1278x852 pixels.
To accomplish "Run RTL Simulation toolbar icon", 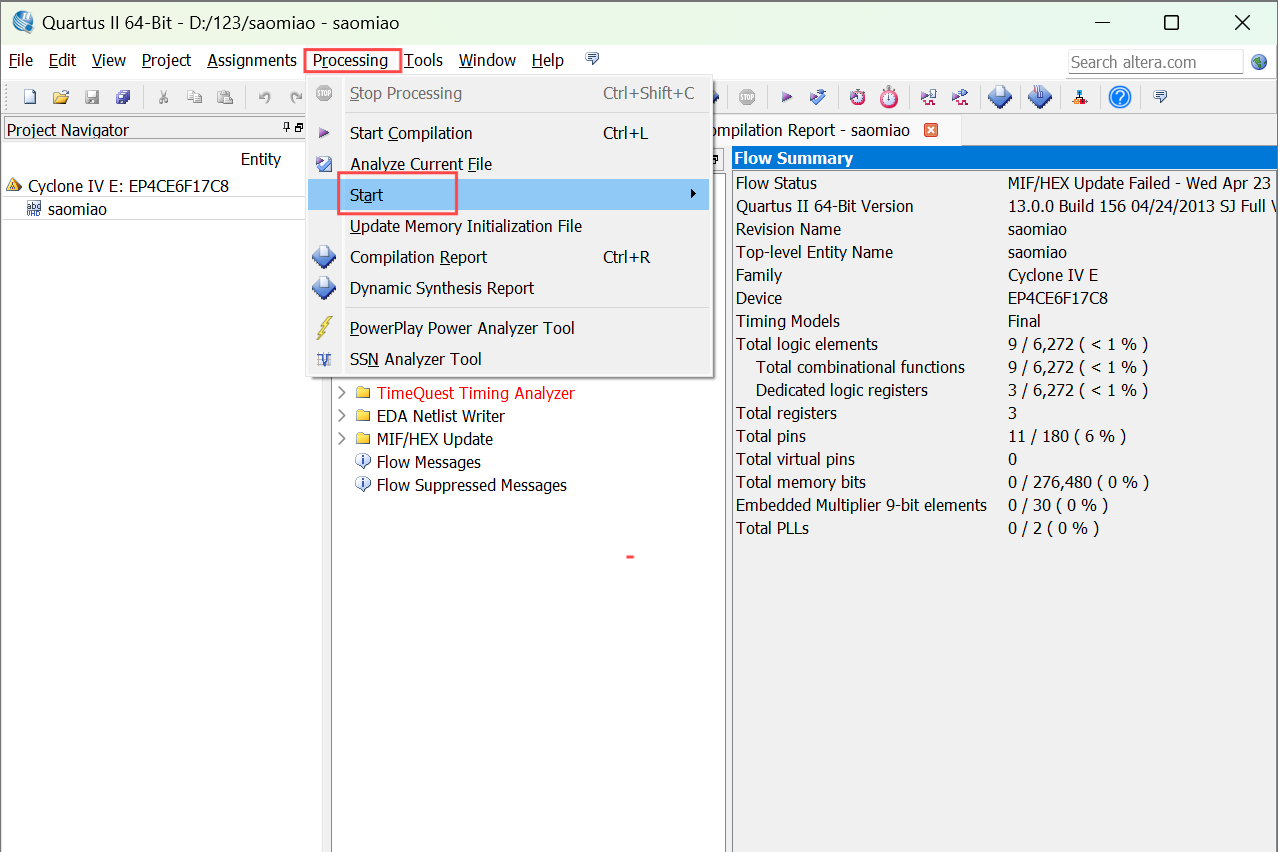I will click(929, 97).
